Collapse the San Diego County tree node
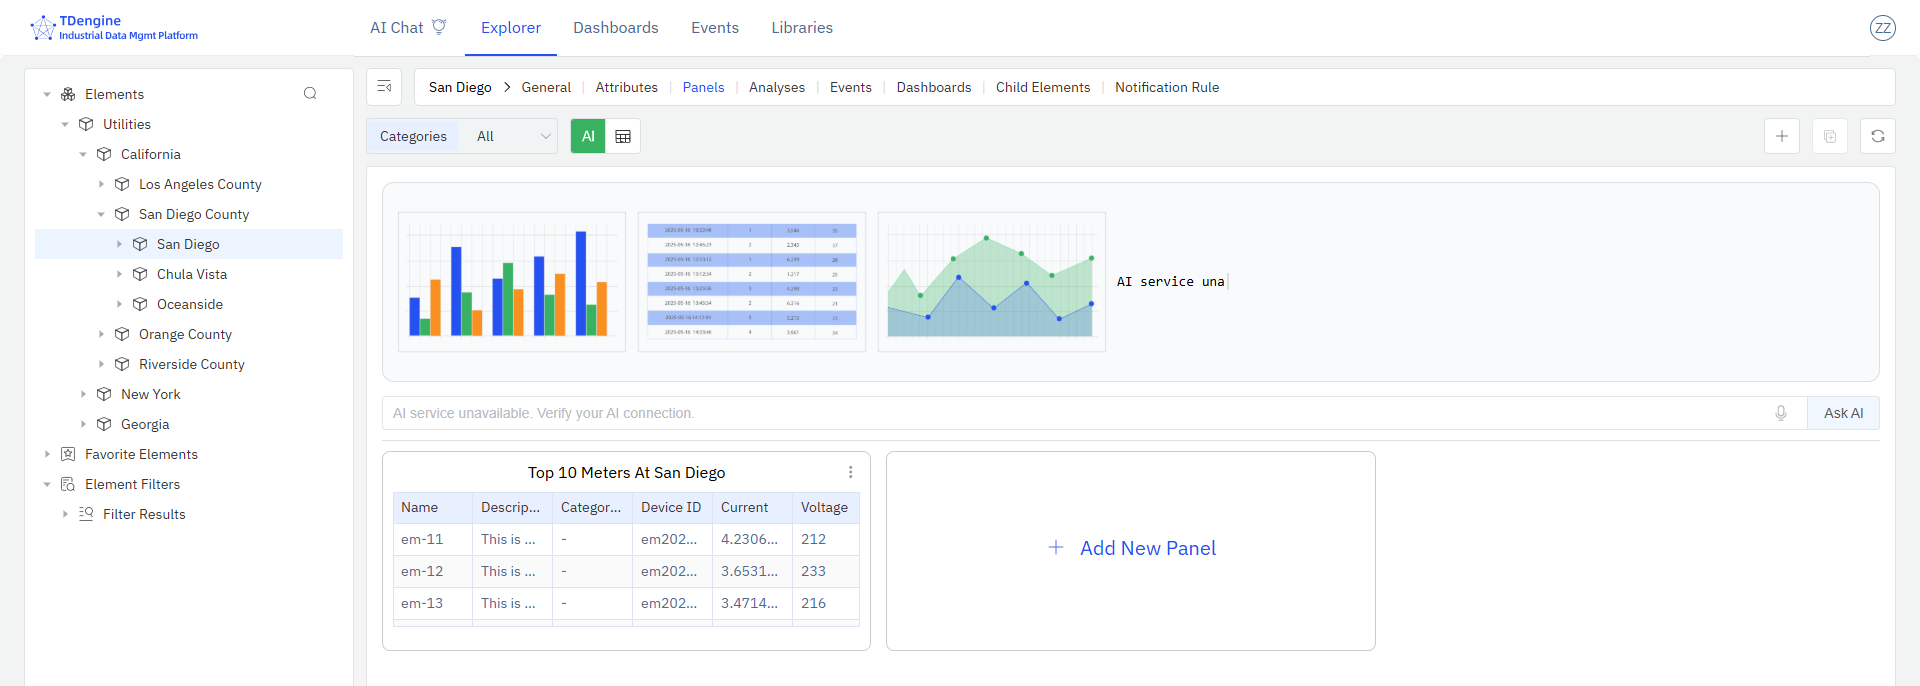 [x=101, y=214]
